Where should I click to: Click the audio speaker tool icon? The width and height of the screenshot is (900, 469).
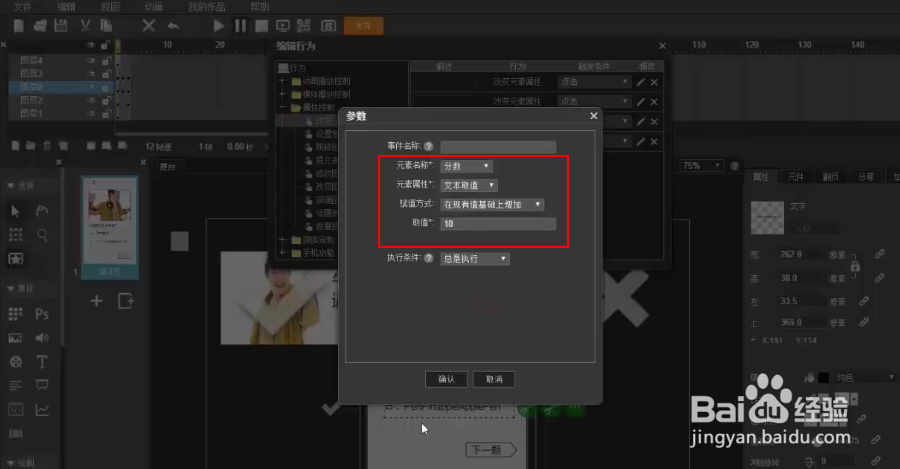[x=42, y=338]
